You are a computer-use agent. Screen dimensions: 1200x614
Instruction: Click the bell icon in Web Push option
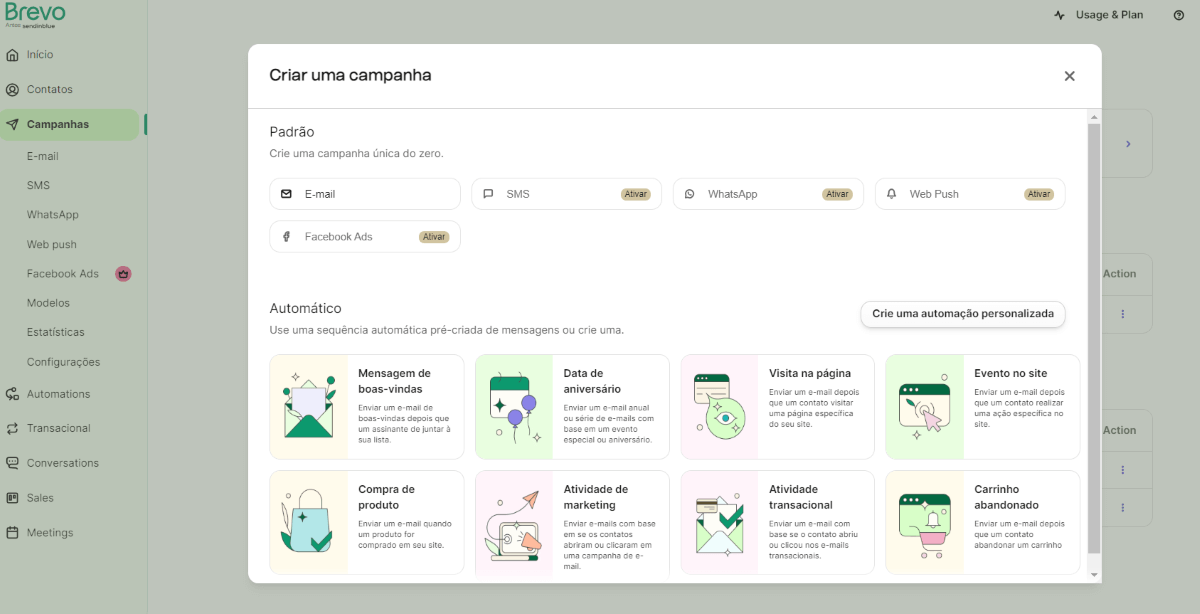(x=891, y=194)
